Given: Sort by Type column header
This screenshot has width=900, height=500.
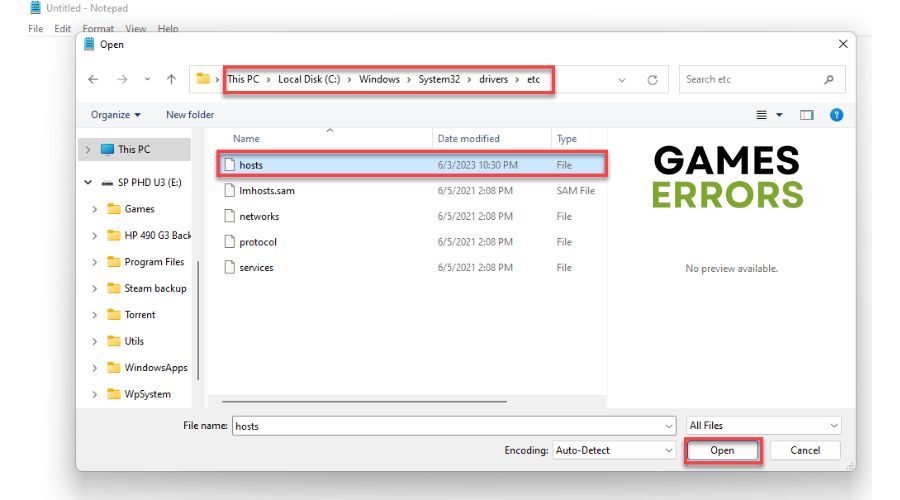Looking at the screenshot, I should coord(567,139).
